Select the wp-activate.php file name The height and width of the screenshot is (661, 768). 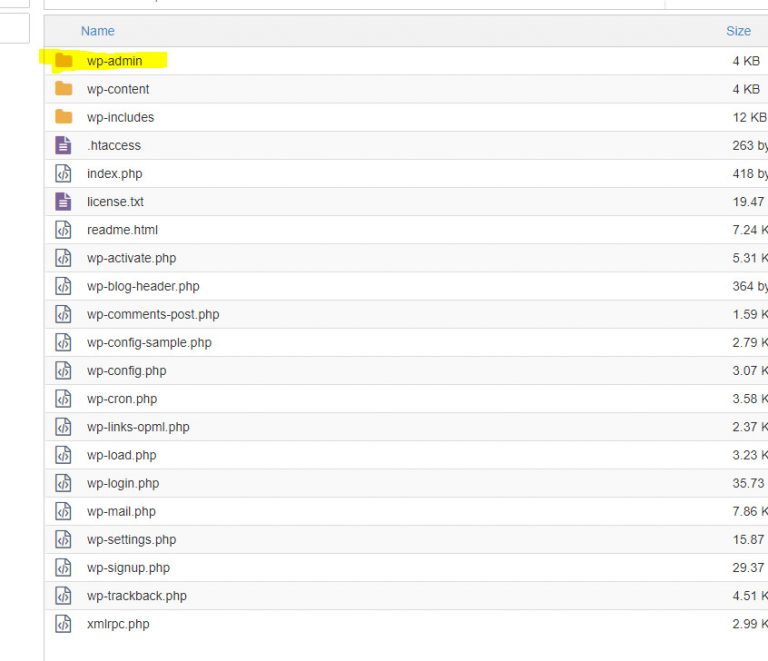131,258
